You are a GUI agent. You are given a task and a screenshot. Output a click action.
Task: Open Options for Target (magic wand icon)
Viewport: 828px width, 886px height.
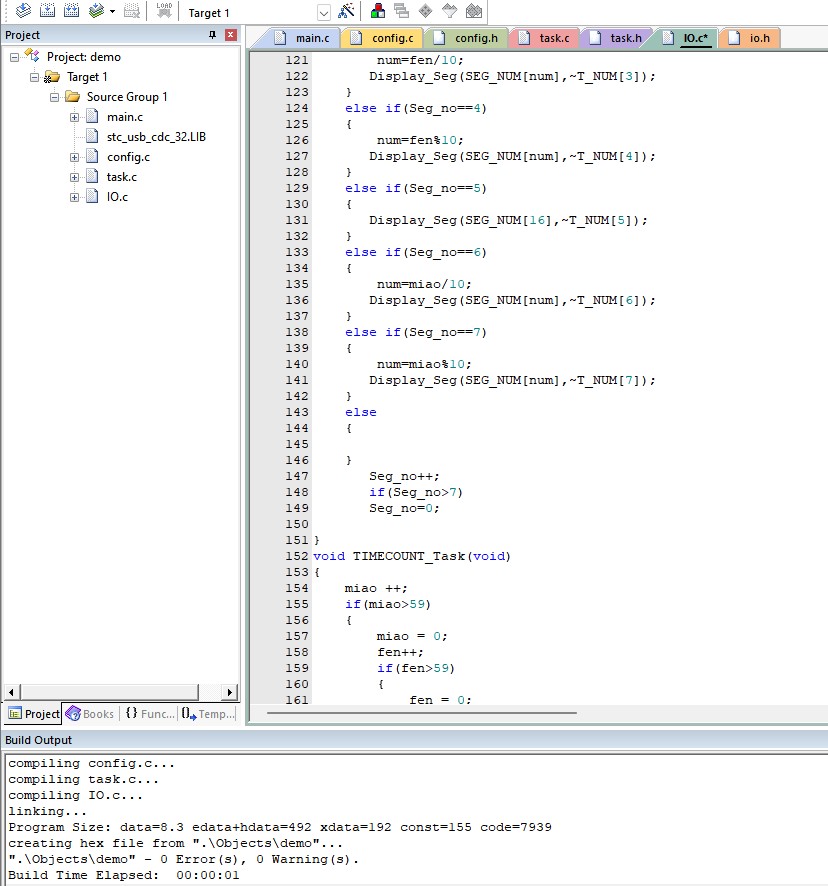click(x=346, y=11)
